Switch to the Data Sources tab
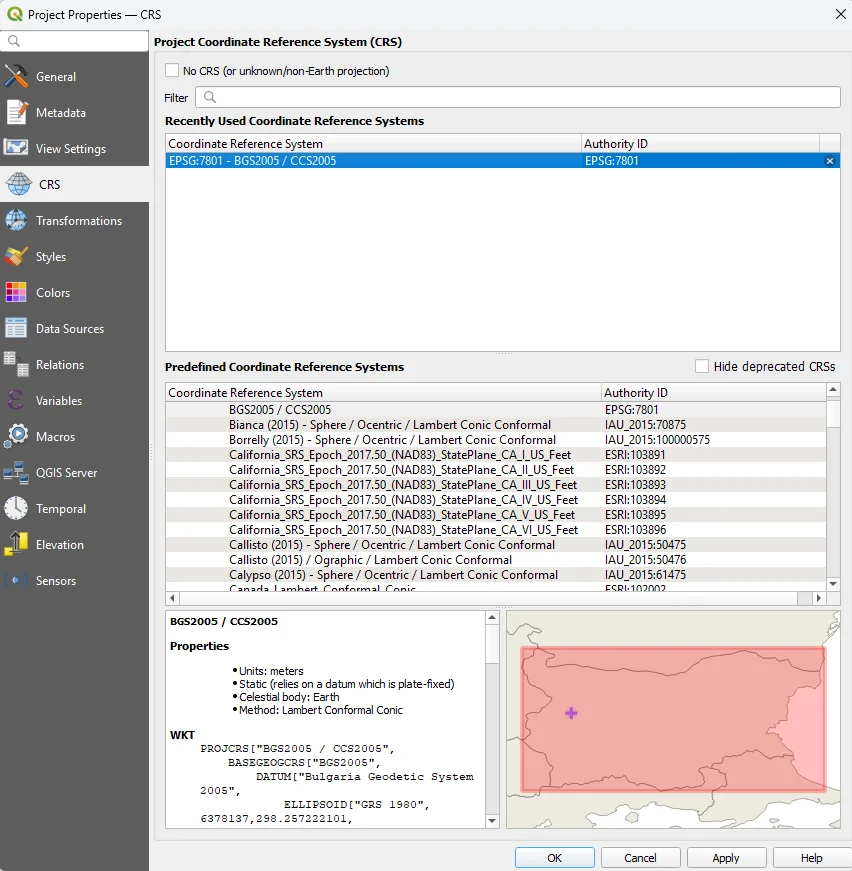Viewport: 852px width, 871px height. click(69, 329)
